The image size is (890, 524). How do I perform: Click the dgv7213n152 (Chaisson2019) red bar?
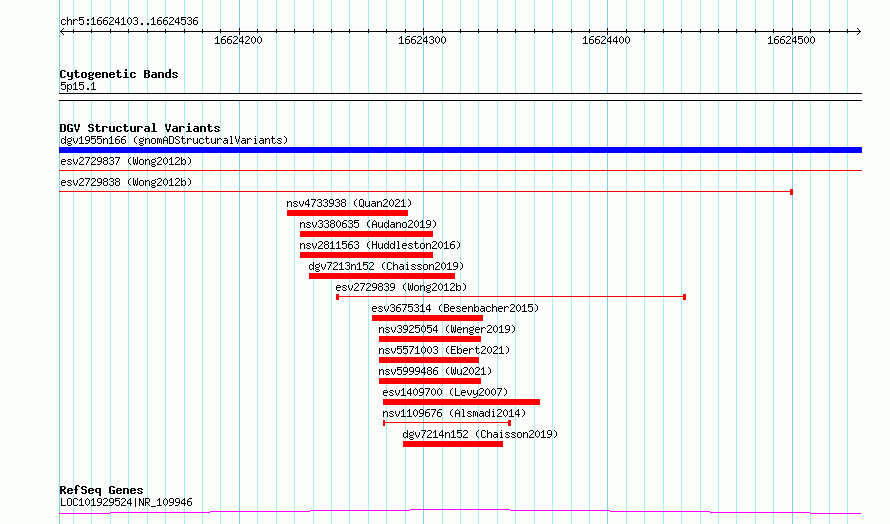click(382, 276)
